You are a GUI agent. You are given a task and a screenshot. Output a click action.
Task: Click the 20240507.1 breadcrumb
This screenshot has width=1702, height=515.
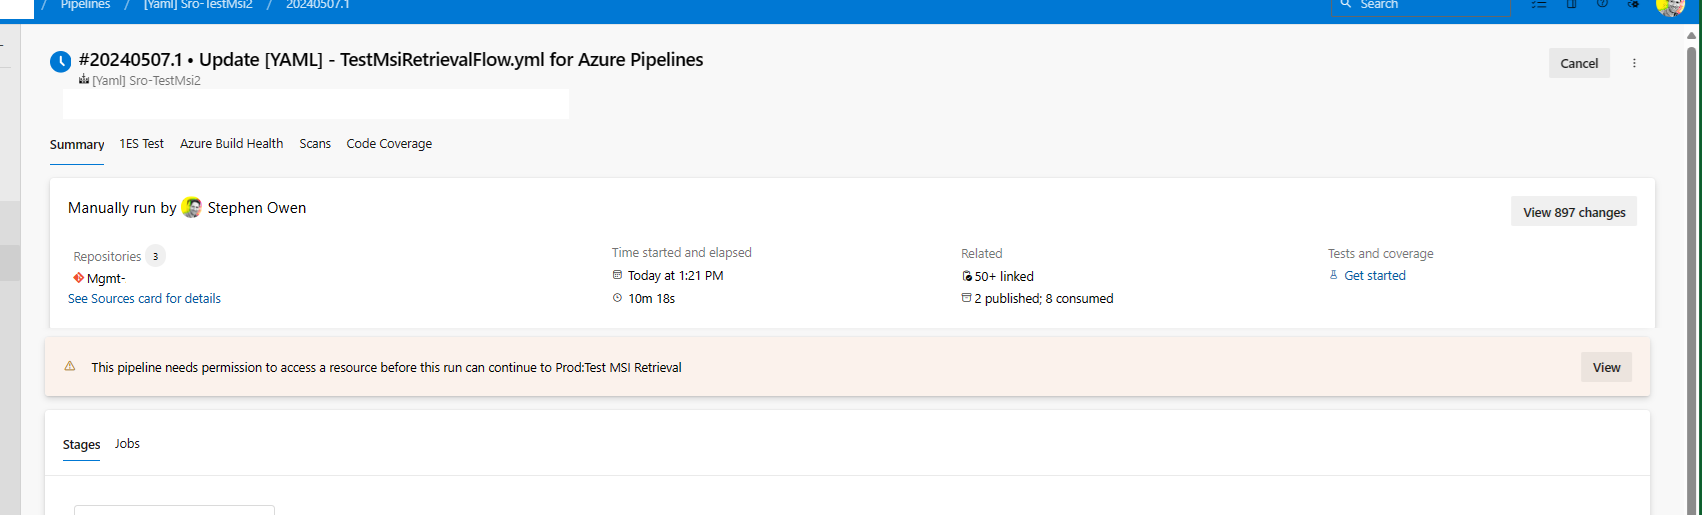point(317,4)
